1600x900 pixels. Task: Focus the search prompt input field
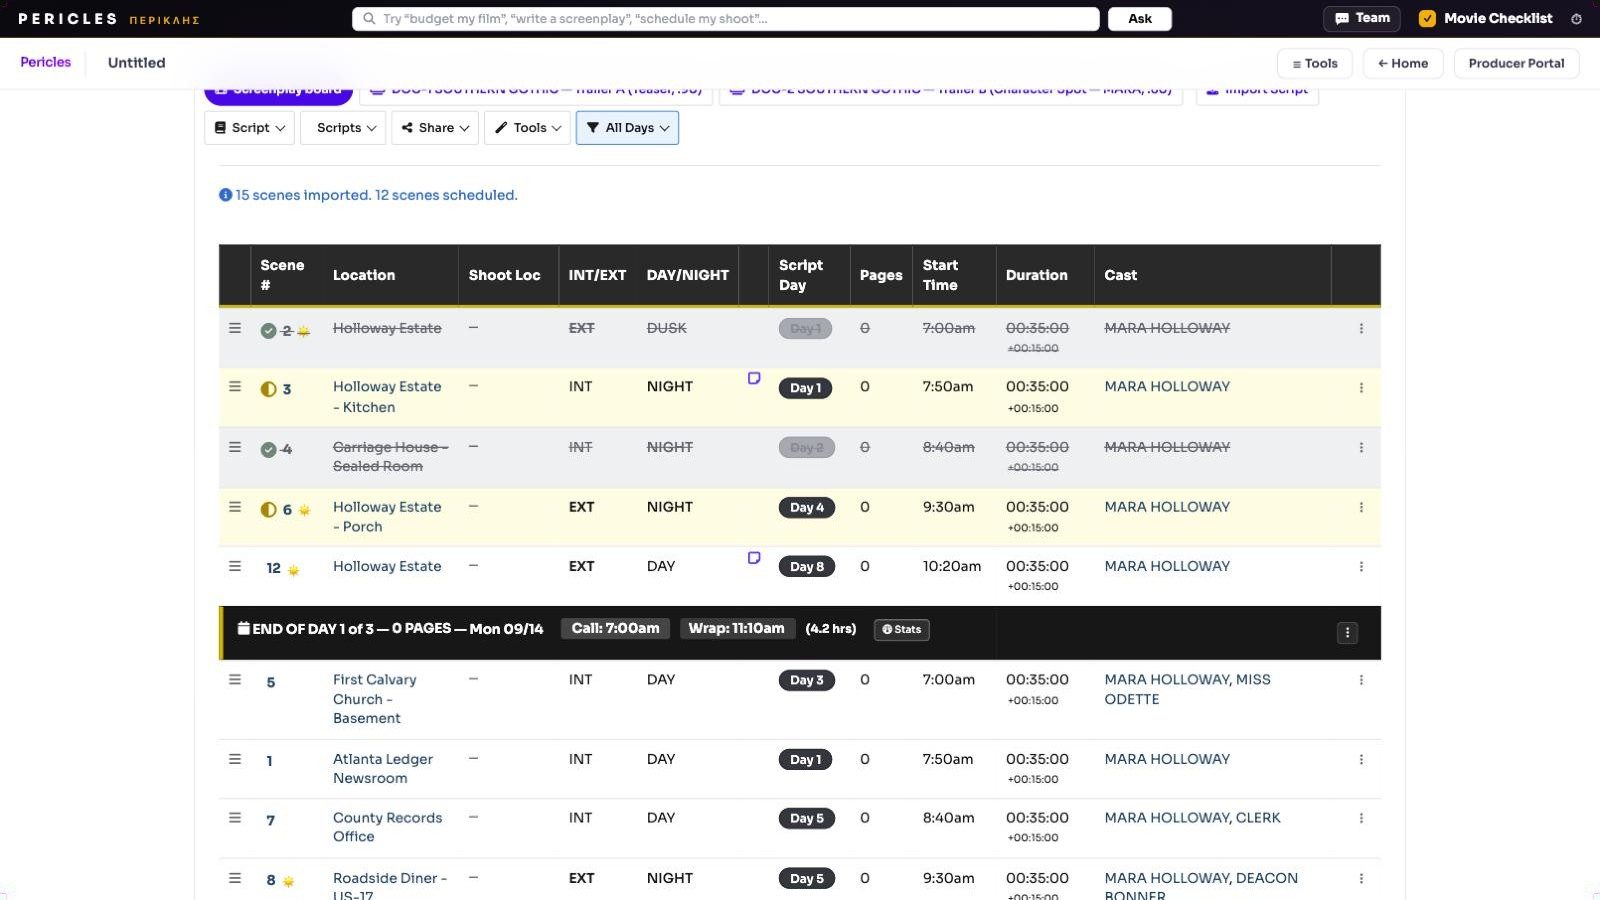(x=726, y=19)
